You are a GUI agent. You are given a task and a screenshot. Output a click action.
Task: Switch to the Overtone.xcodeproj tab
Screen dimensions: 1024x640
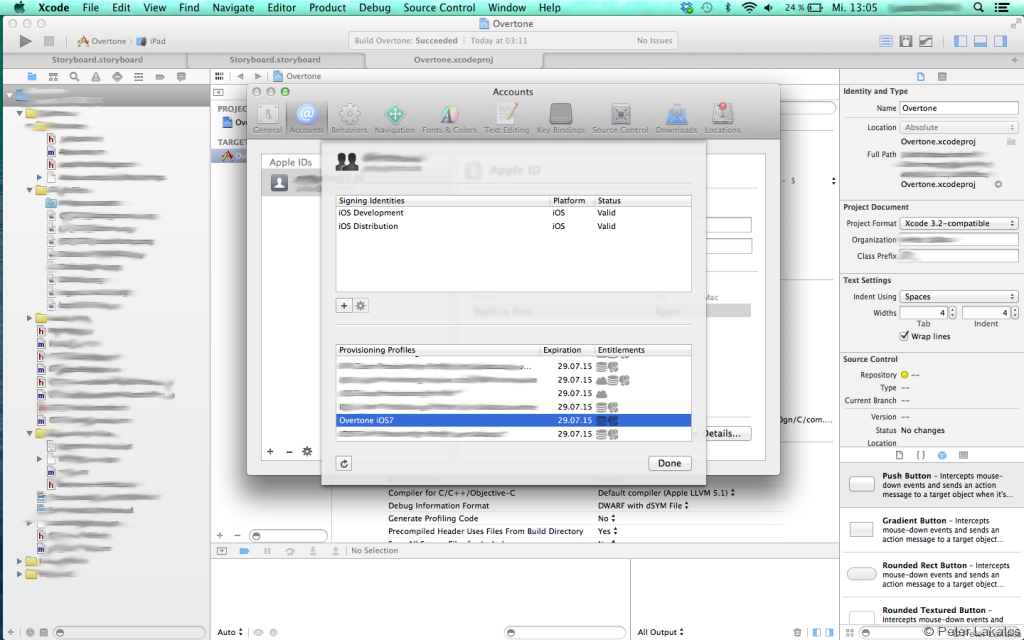(453, 59)
